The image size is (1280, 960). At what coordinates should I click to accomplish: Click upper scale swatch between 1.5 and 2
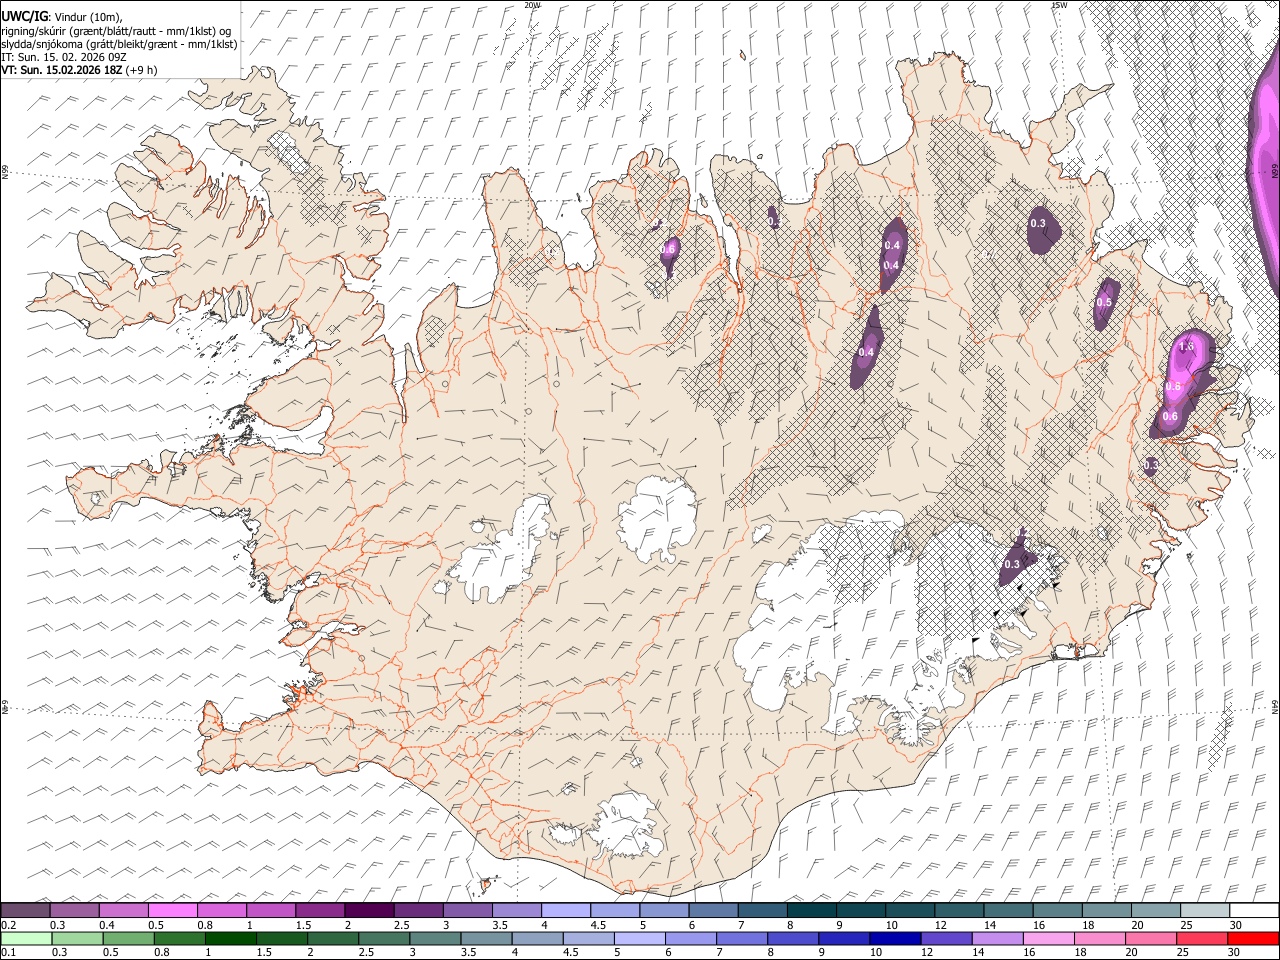[x=319, y=910]
